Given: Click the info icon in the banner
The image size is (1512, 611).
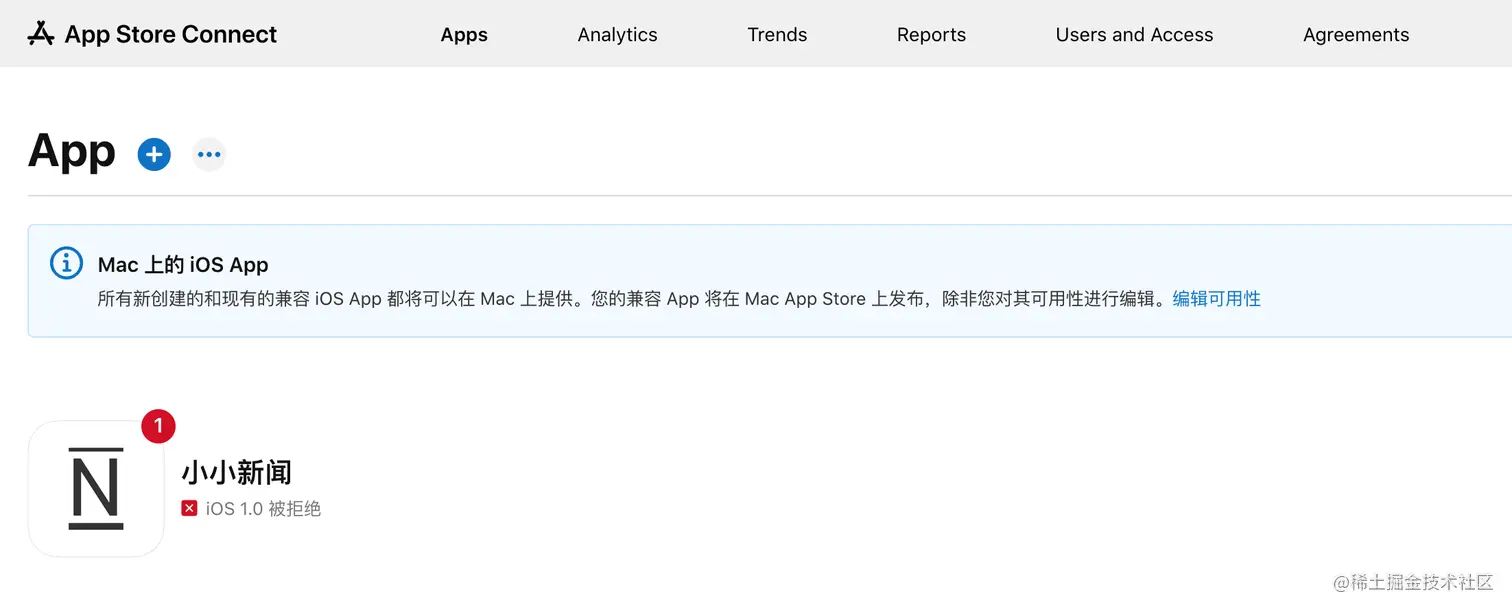Looking at the screenshot, I should 67,263.
